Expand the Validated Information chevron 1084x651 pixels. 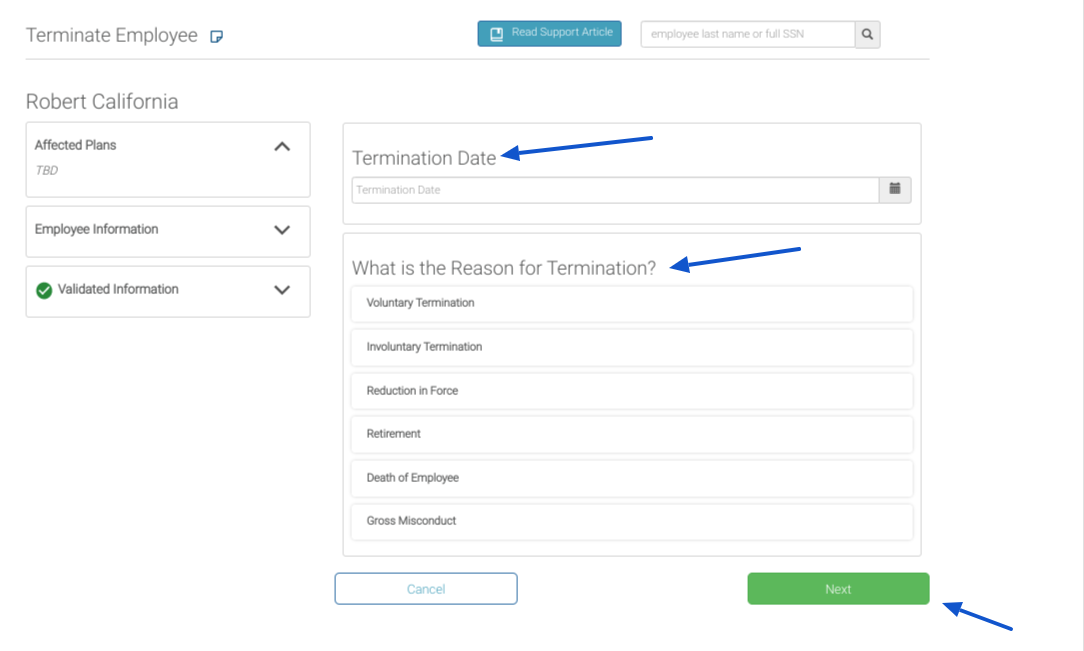pyautogui.click(x=282, y=290)
